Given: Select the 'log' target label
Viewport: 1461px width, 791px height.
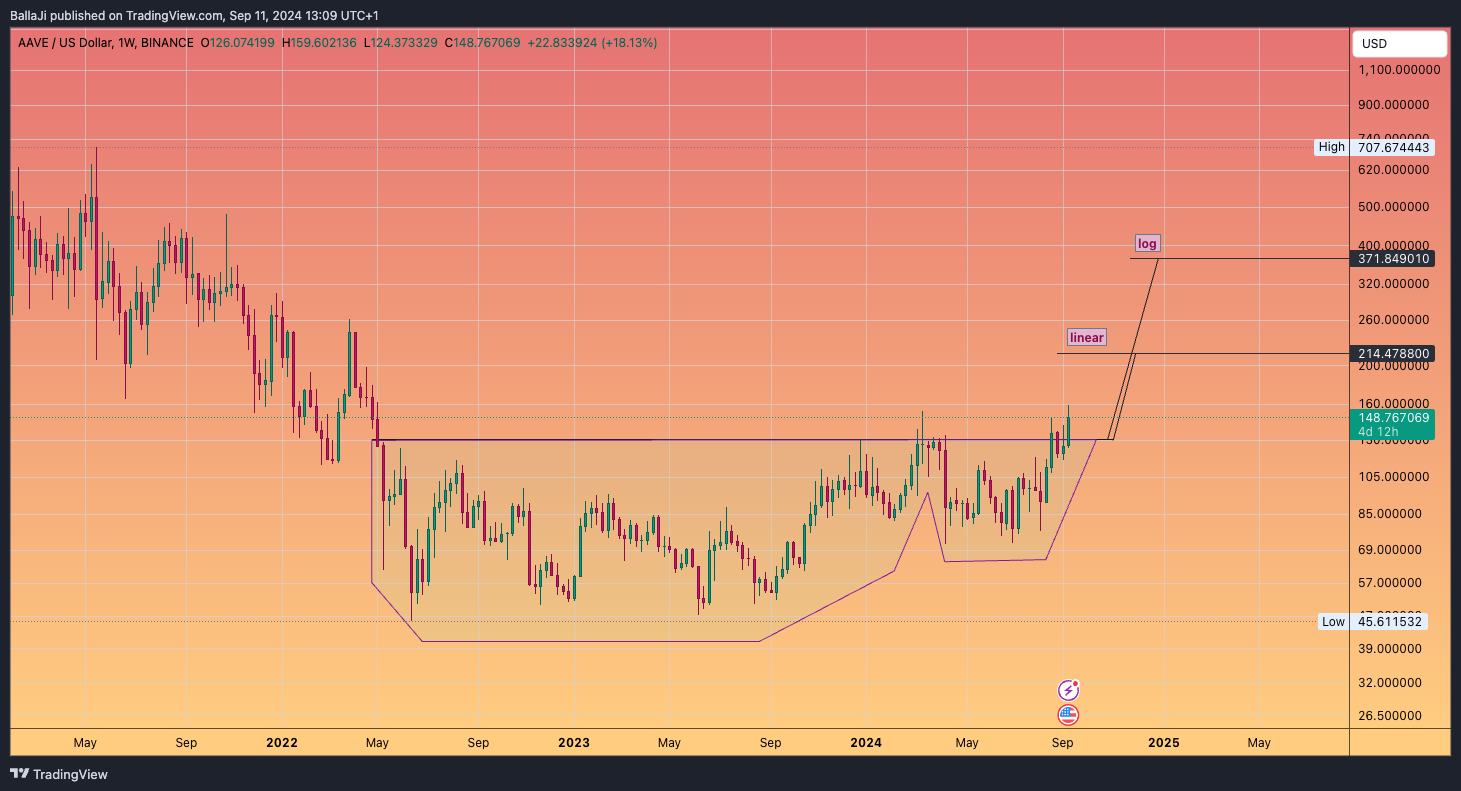Looking at the screenshot, I should tap(1147, 244).
